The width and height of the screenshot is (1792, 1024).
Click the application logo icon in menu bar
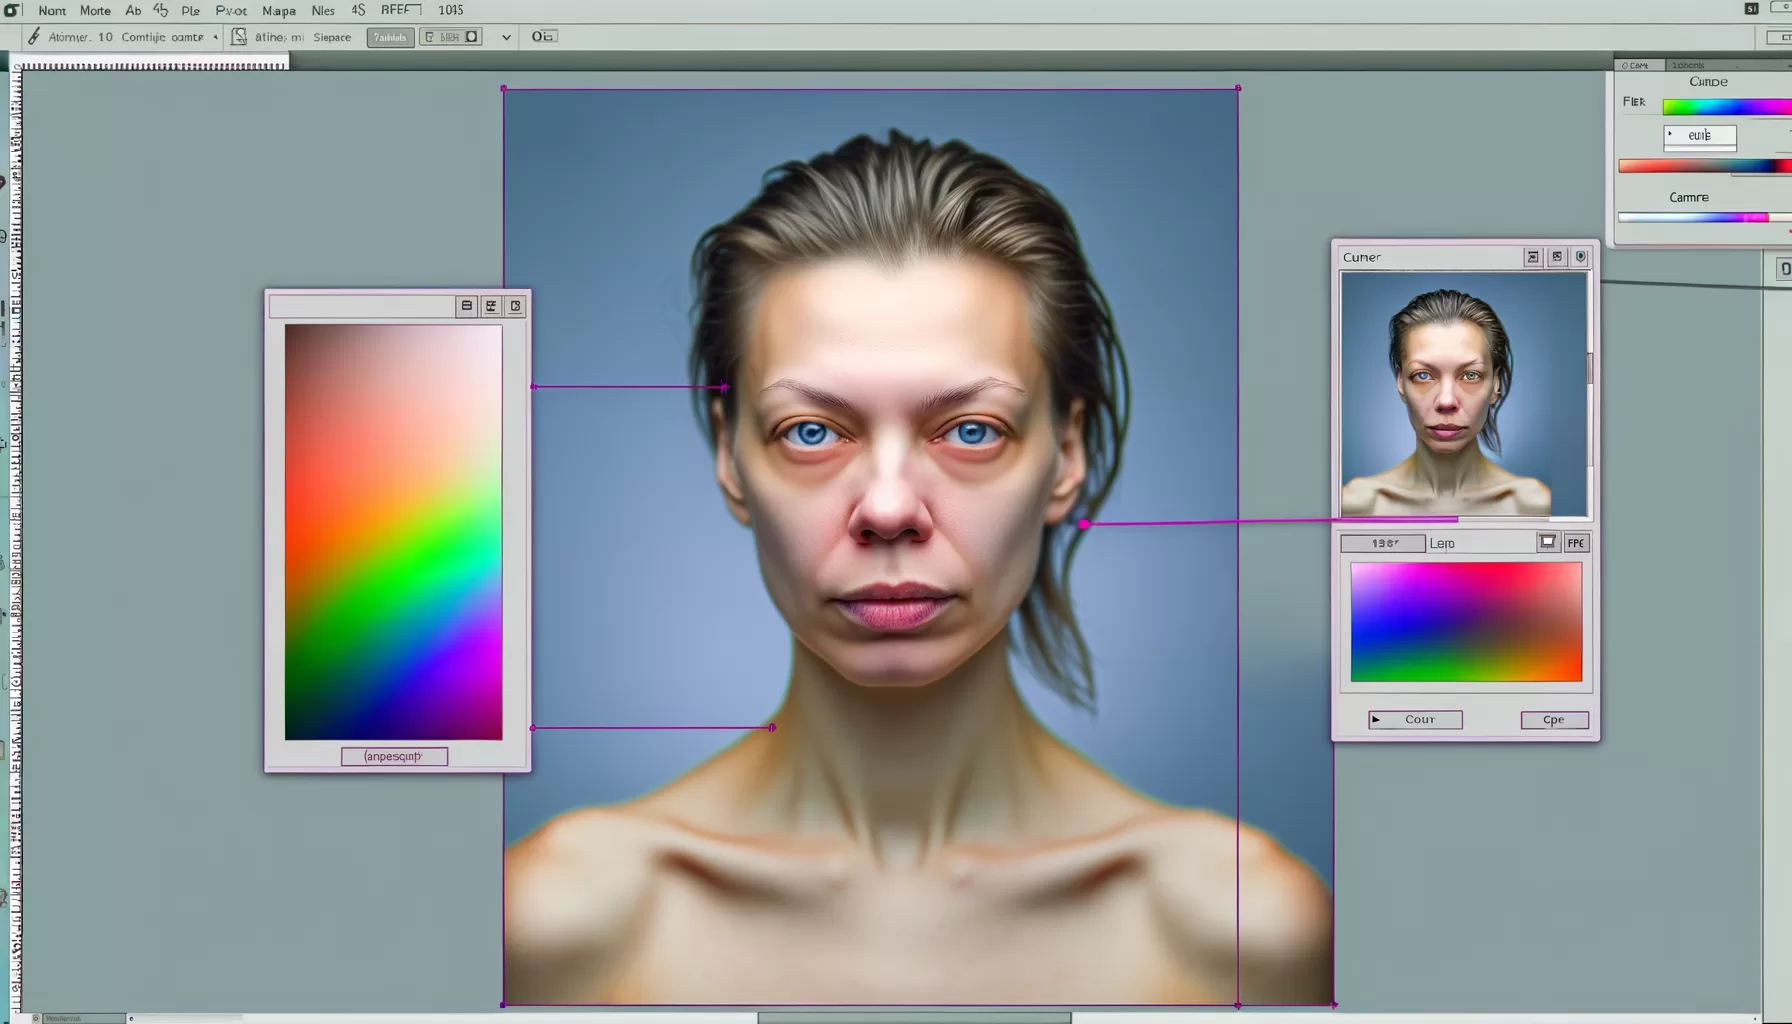pyautogui.click(x=12, y=10)
